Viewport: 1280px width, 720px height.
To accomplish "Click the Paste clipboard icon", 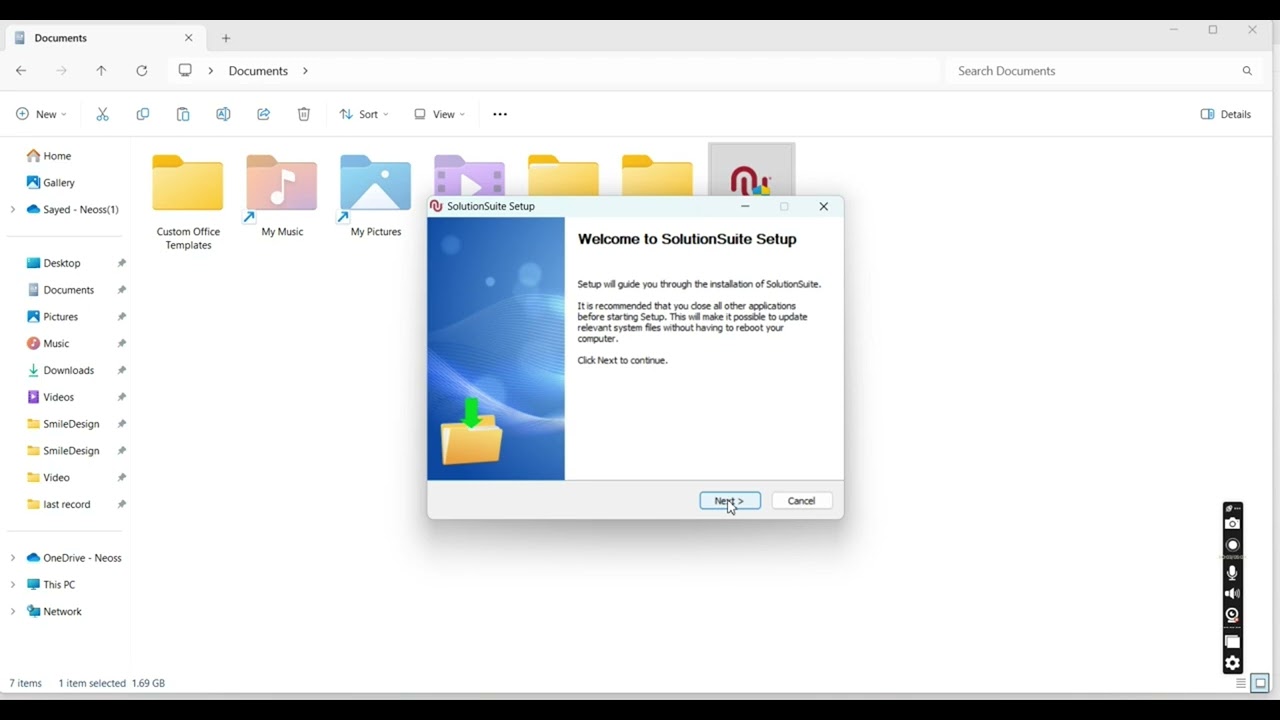I will tap(183, 114).
